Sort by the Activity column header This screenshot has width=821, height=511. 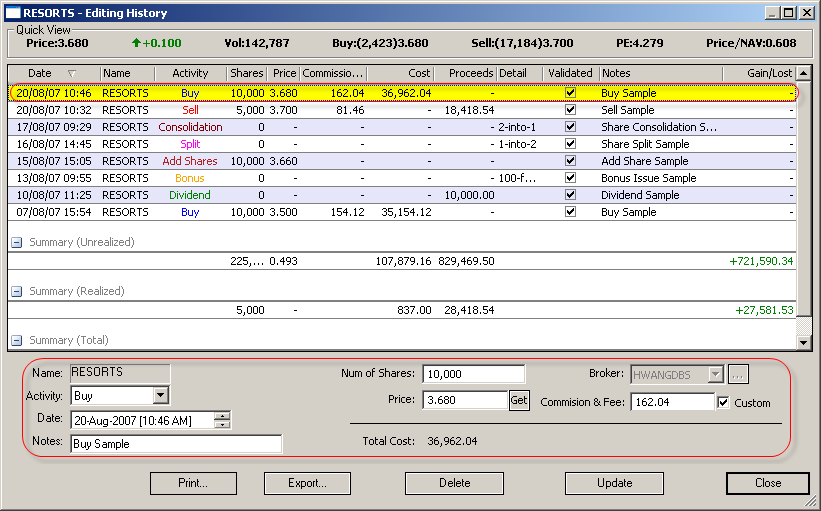coord(191,73)
